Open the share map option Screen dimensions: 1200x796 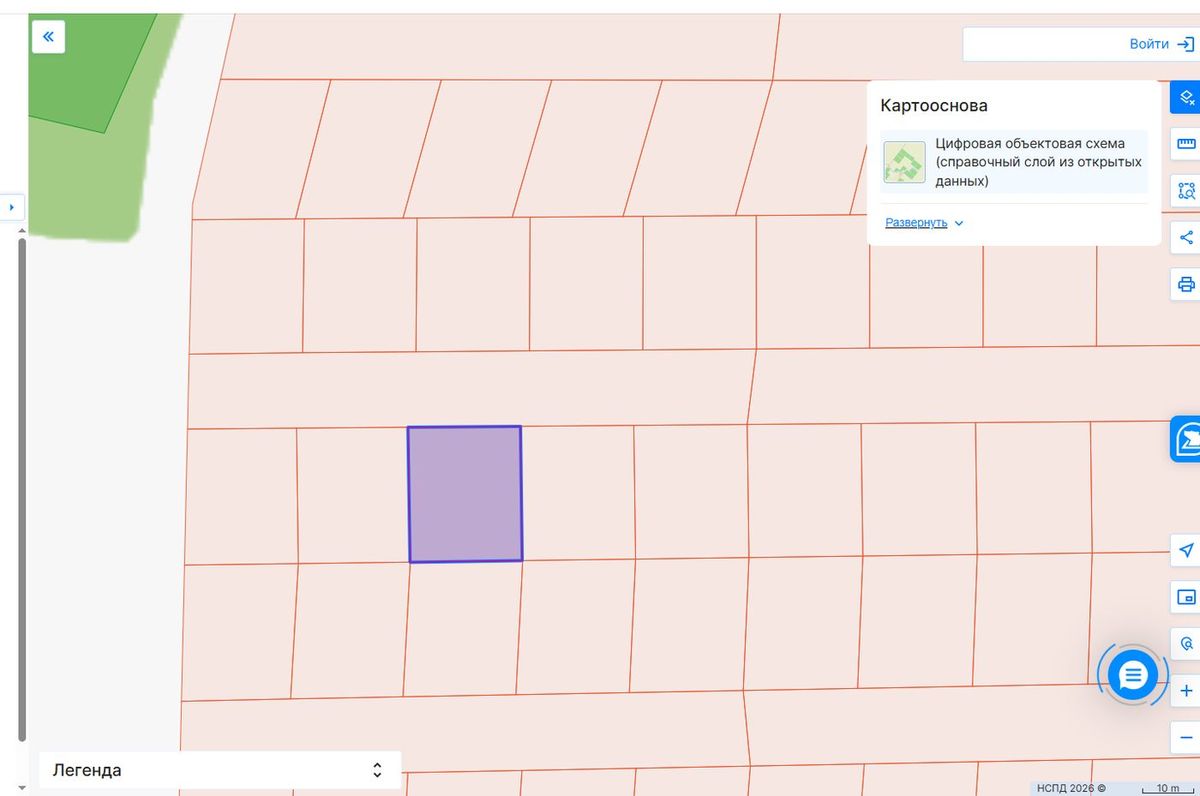tap(1186, 237)
